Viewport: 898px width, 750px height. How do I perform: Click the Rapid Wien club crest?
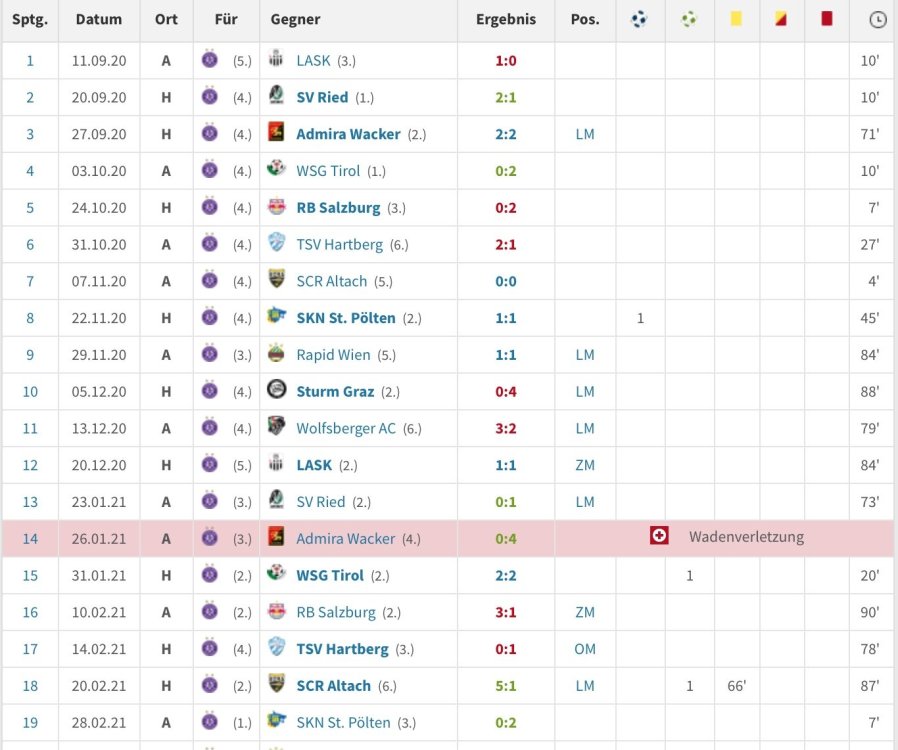pos(277,354)
